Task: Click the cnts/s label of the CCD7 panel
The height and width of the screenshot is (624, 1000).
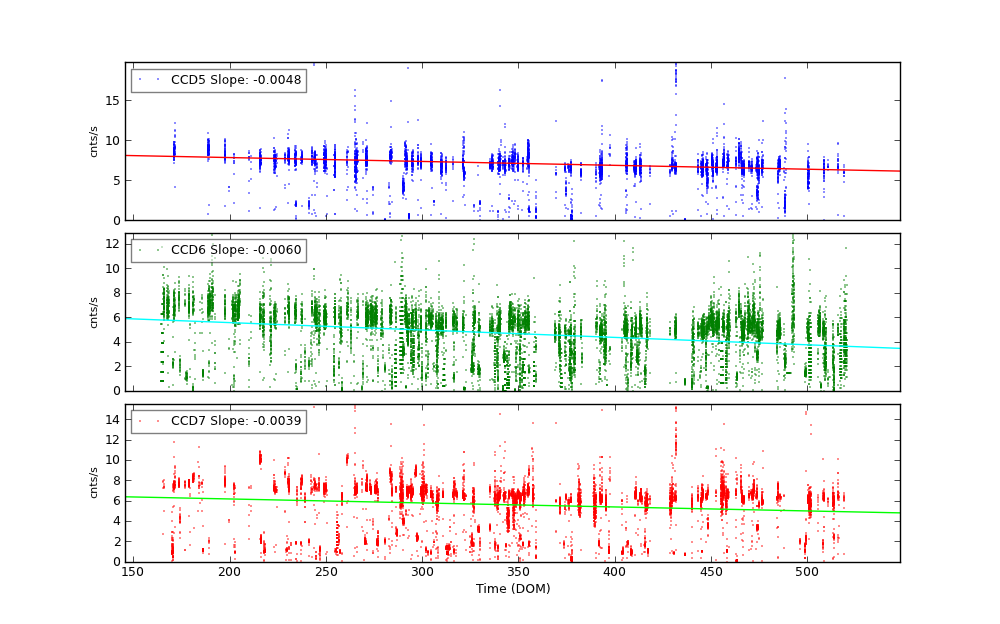Action: point(94,483)
